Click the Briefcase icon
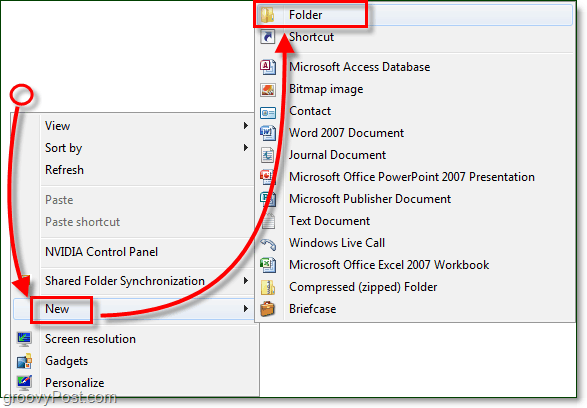Screen dimensions: 587x408 pos(268,309)
